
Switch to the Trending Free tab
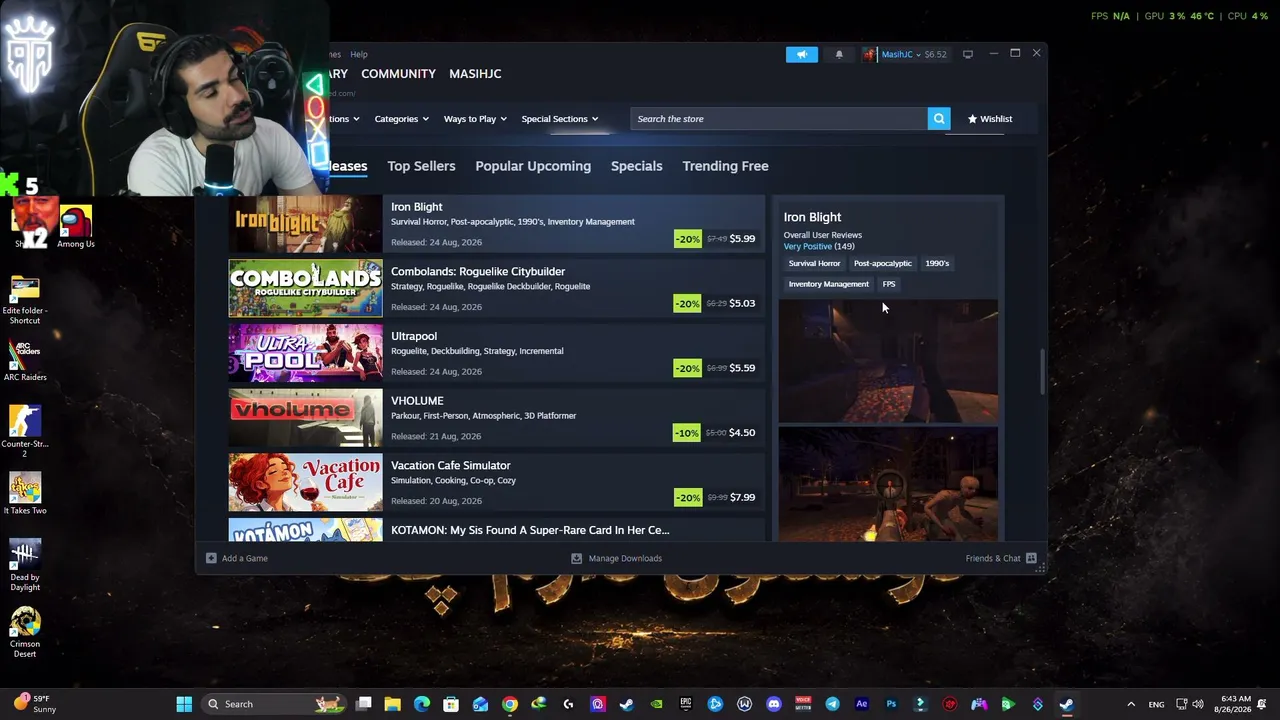tap(725, 166)
